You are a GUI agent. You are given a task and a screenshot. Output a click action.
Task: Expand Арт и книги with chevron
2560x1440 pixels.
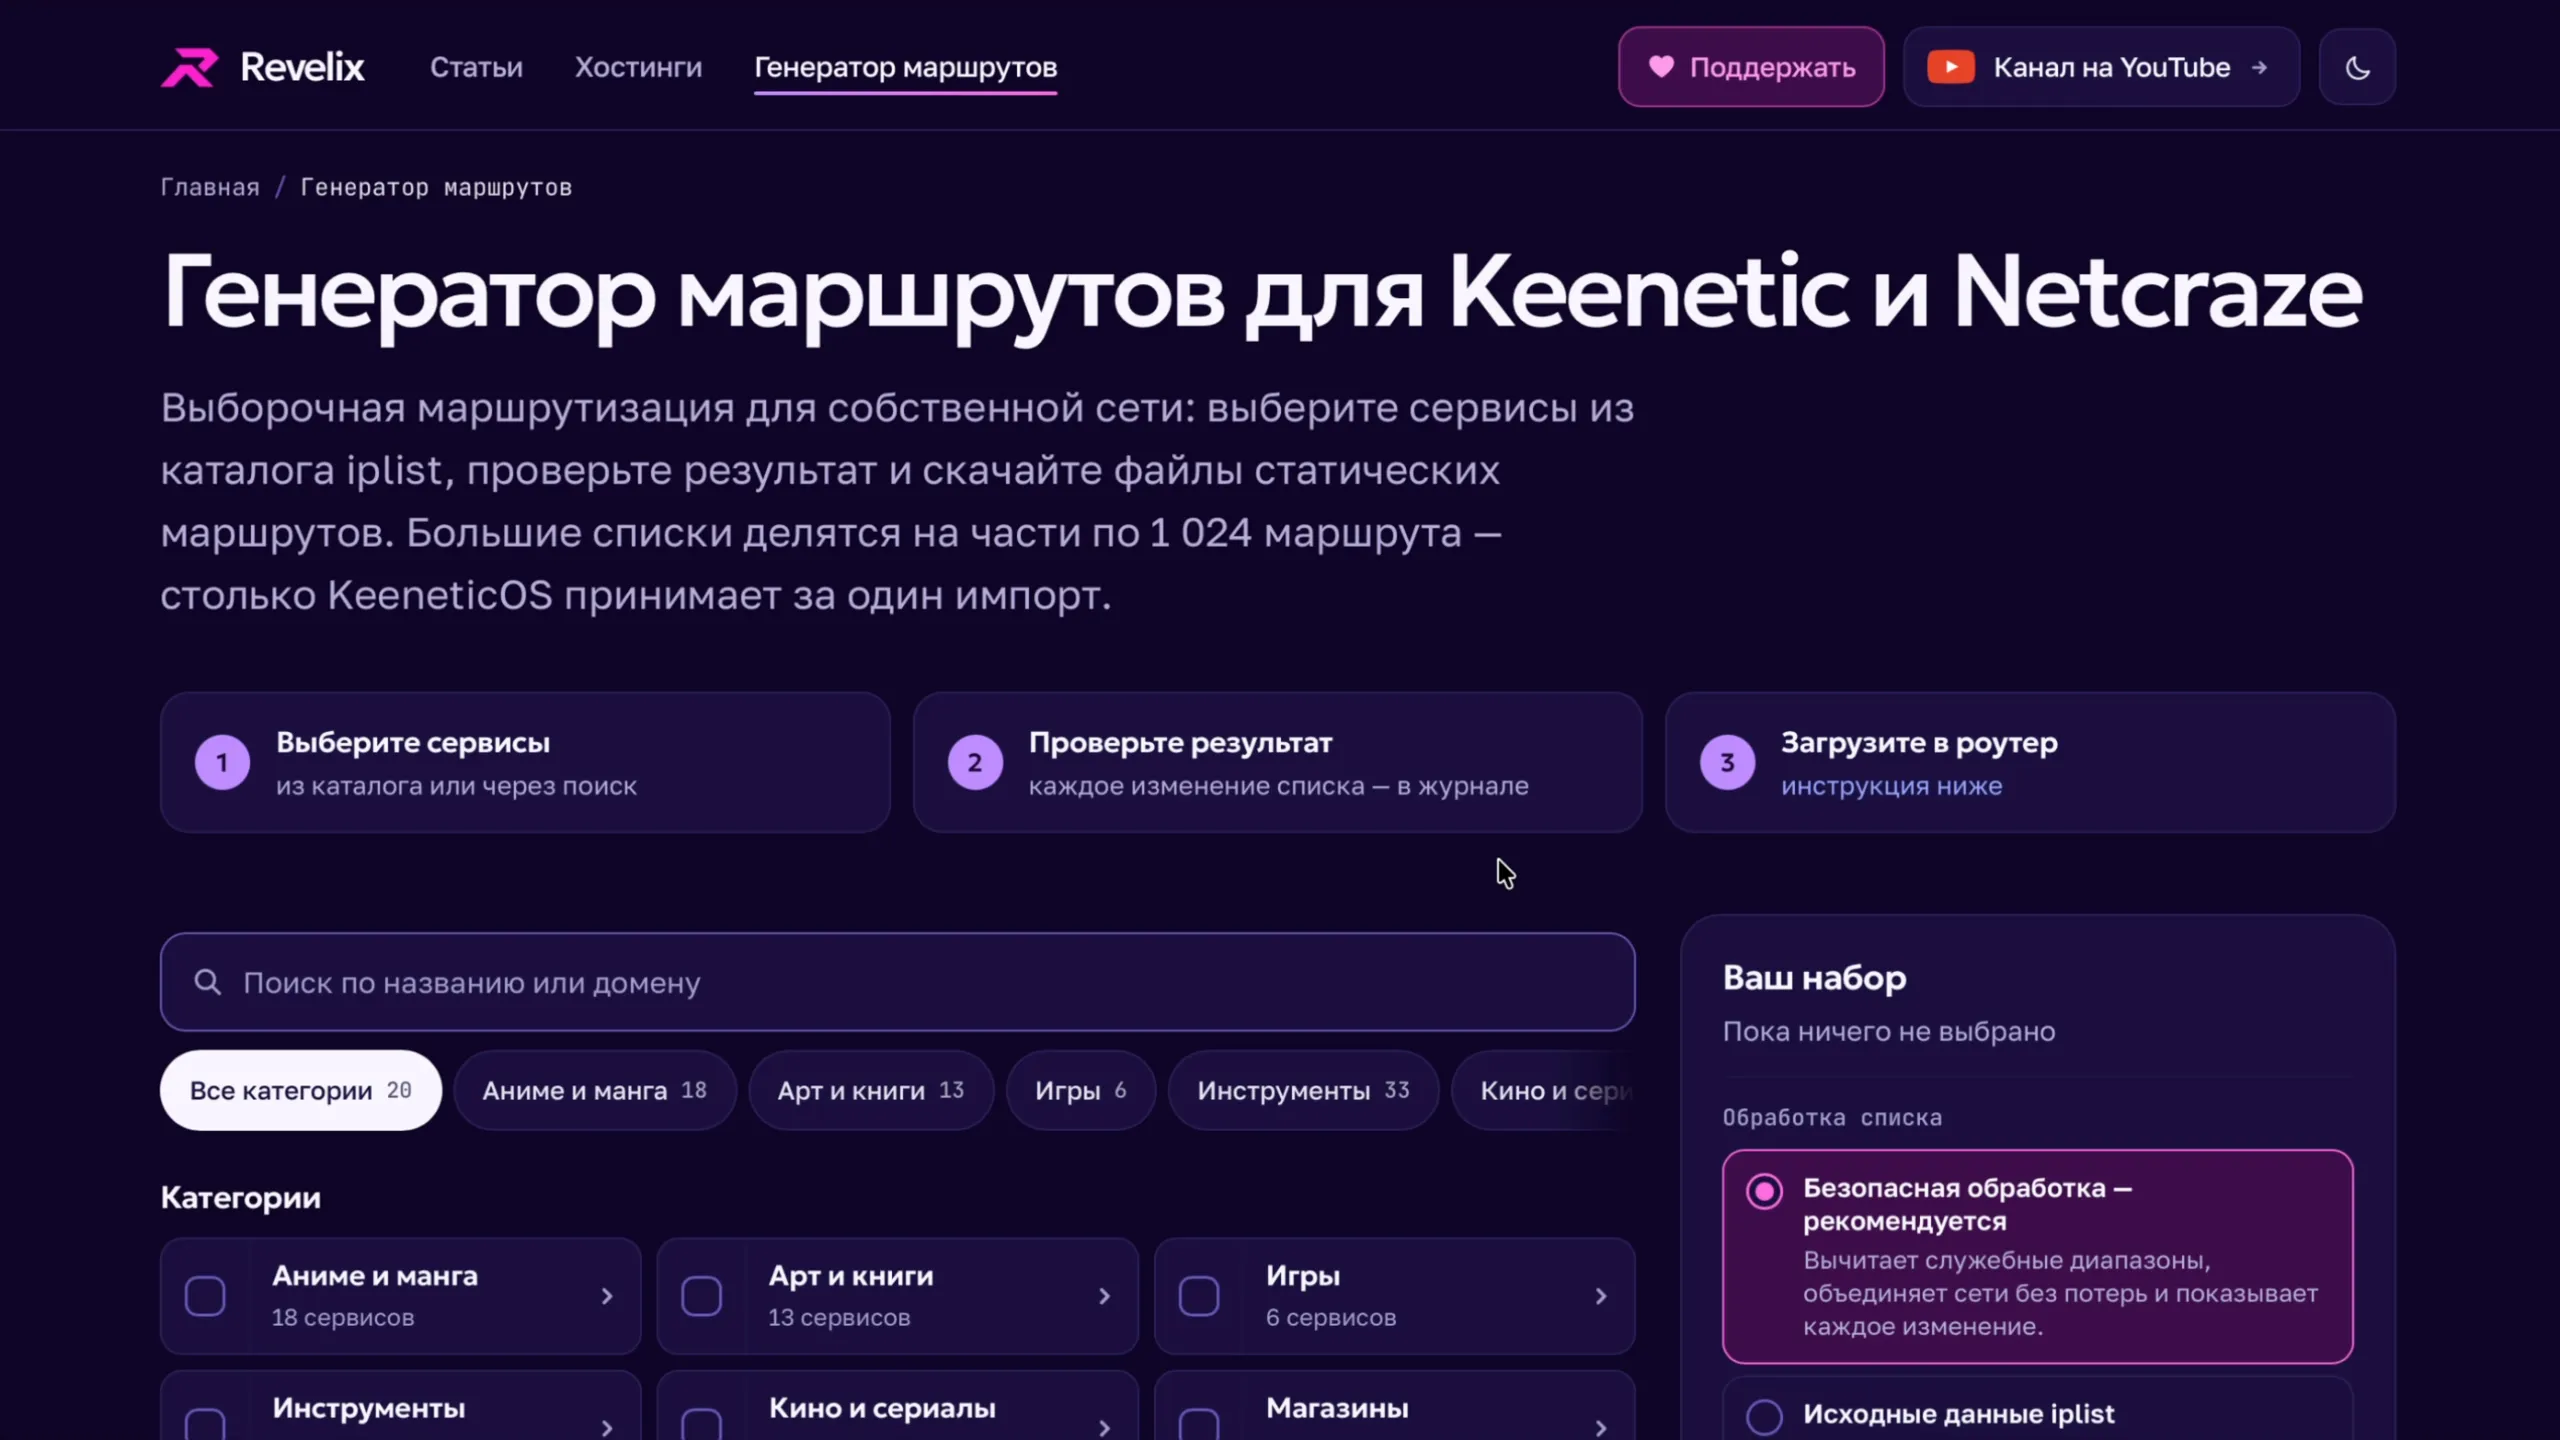point(1104,1296)
